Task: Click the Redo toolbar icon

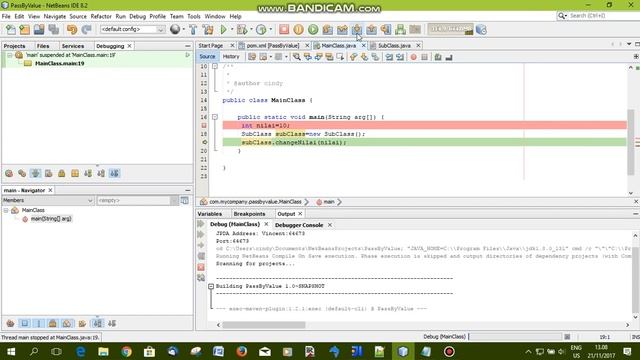Action: (x=86, y=29)
